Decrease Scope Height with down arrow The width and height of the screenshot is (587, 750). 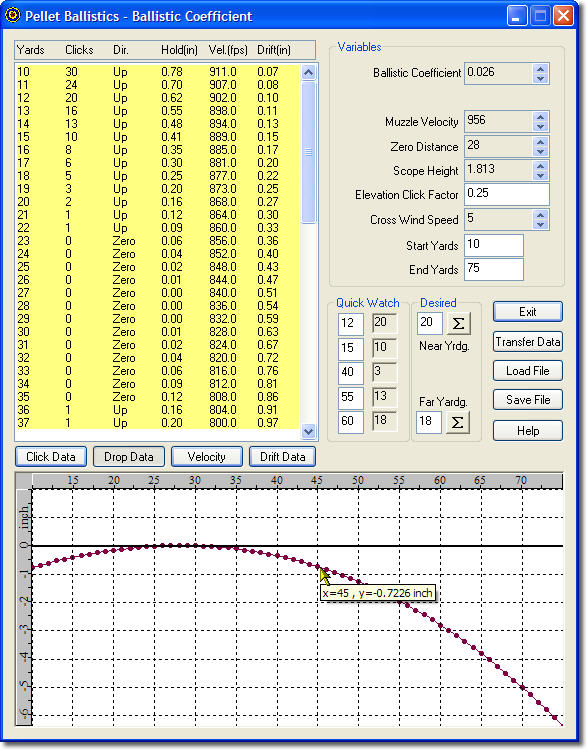[541, 175]
